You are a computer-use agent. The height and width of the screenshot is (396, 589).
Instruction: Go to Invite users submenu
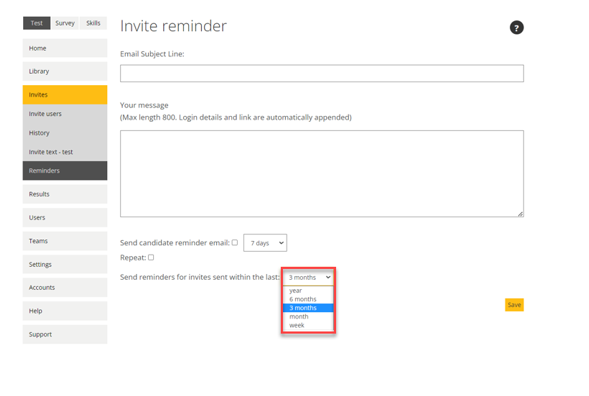pyautogui.click(x=65, y=114)
